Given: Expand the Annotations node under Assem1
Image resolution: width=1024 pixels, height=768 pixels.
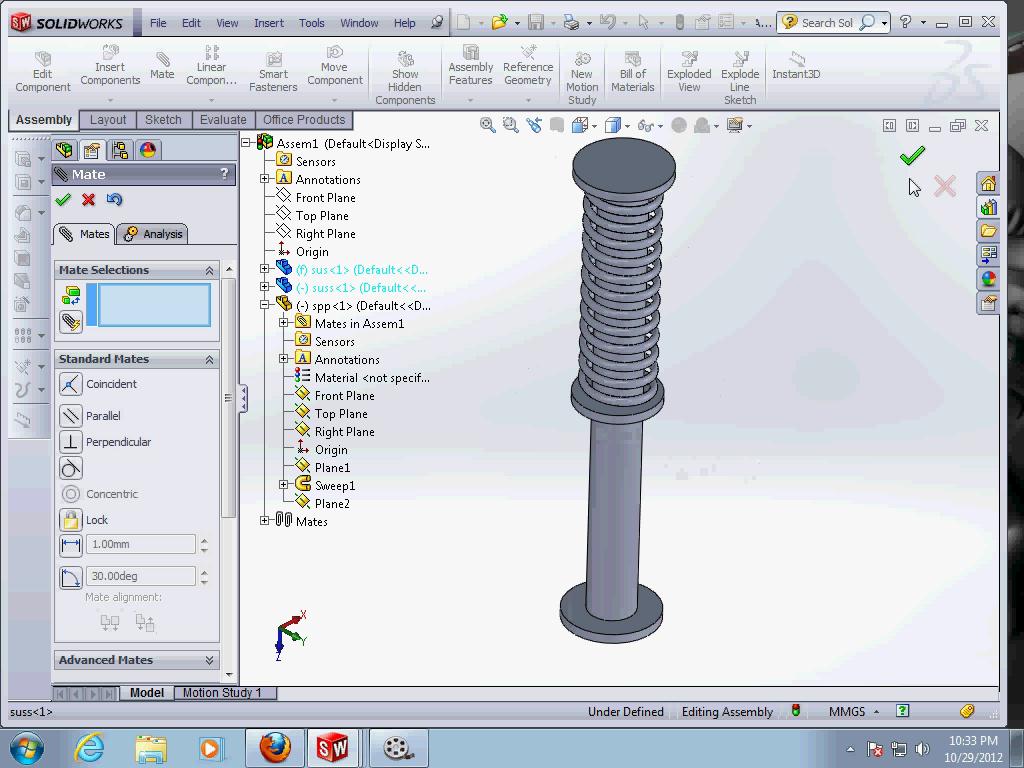Looking at the screenshot, I should (264, 178).
